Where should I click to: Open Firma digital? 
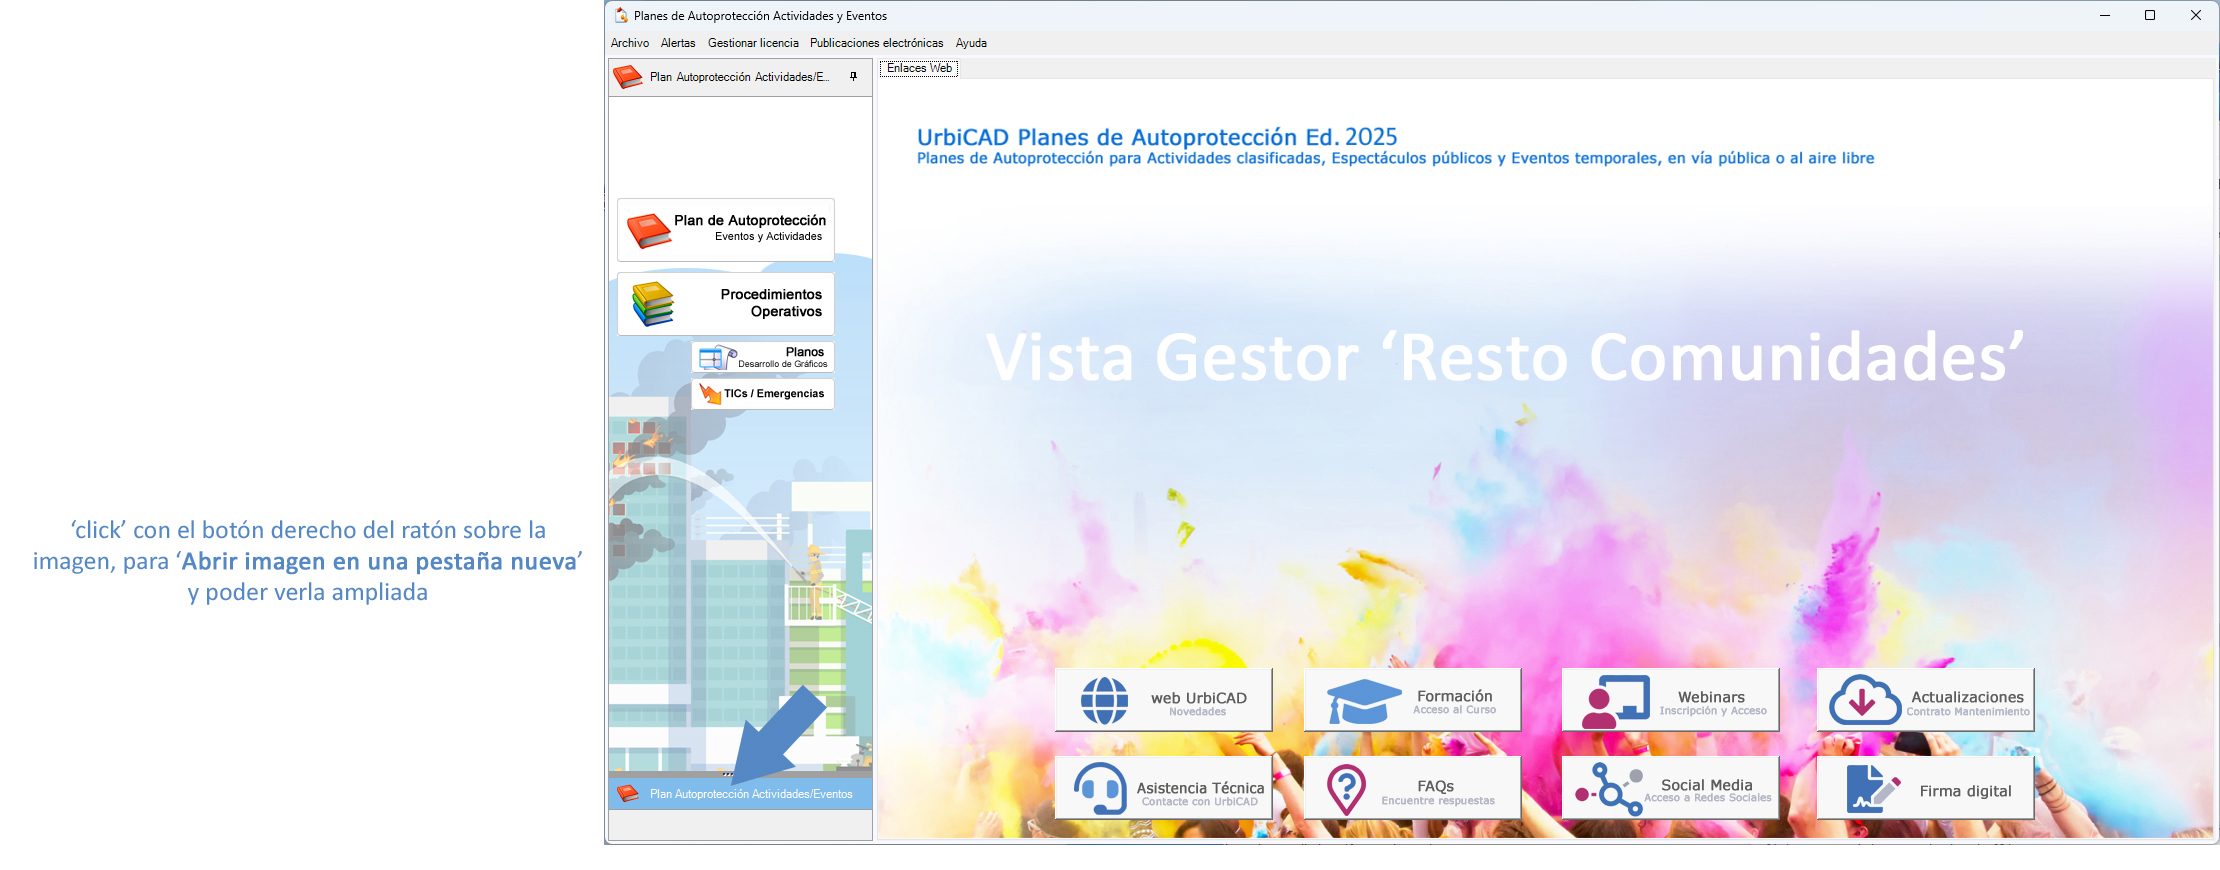[x=1926, y=788]
